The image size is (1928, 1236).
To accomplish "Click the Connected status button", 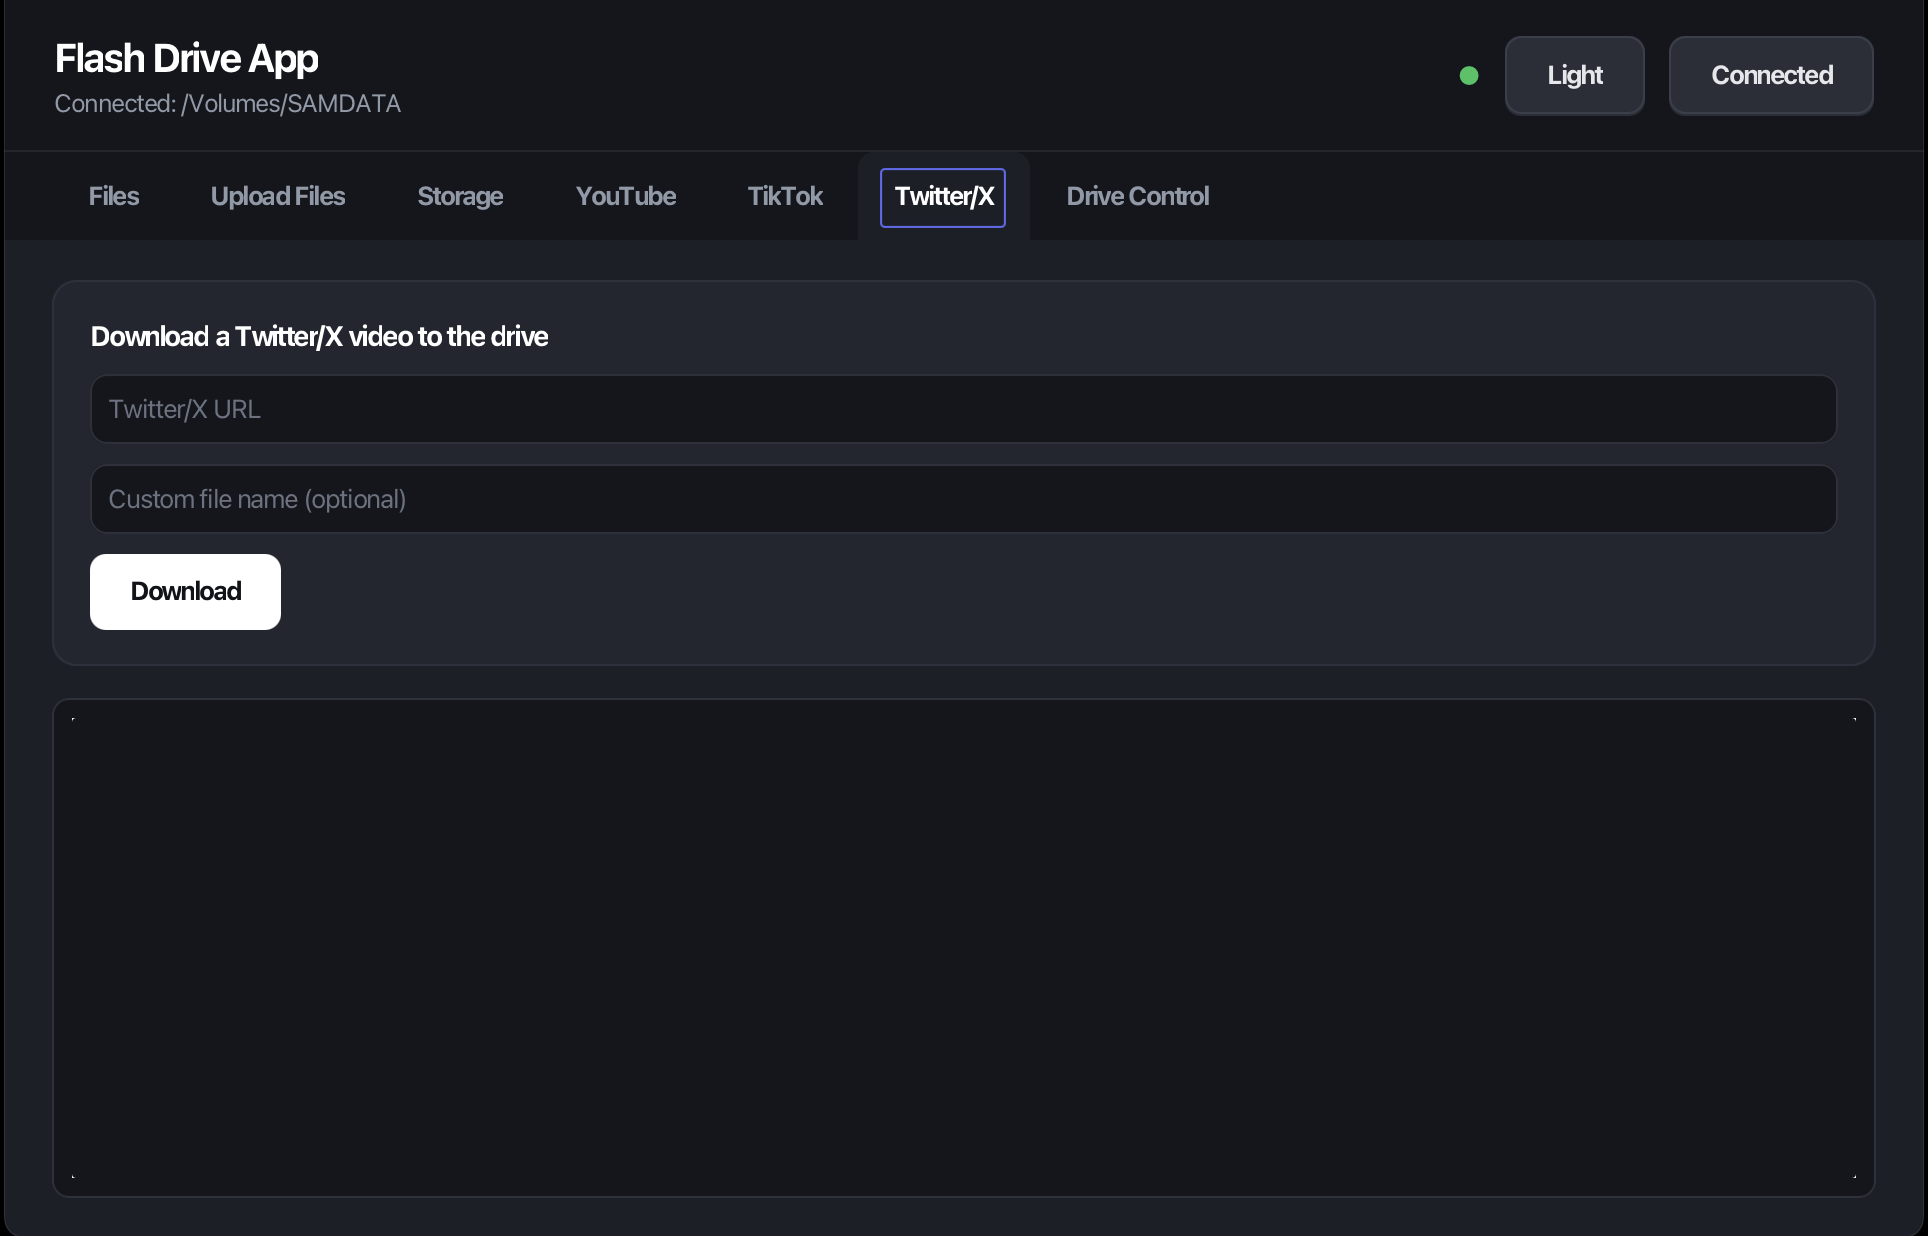I will click(x=1771, y=76).
